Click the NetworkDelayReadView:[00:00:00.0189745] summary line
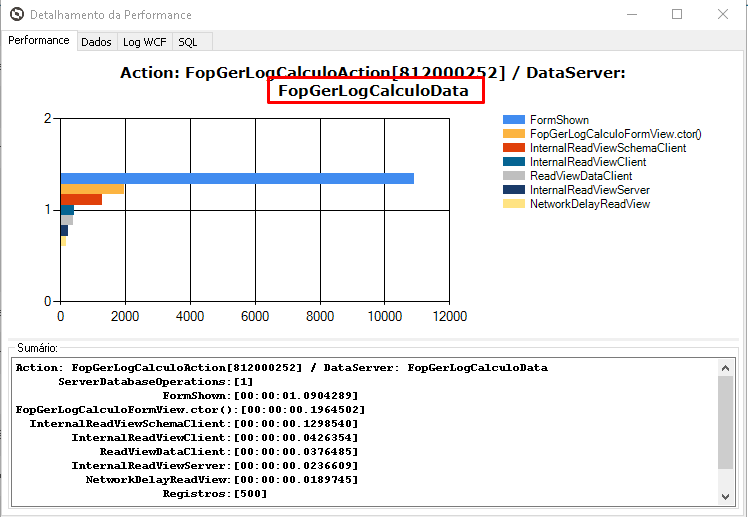 [222, 479]
